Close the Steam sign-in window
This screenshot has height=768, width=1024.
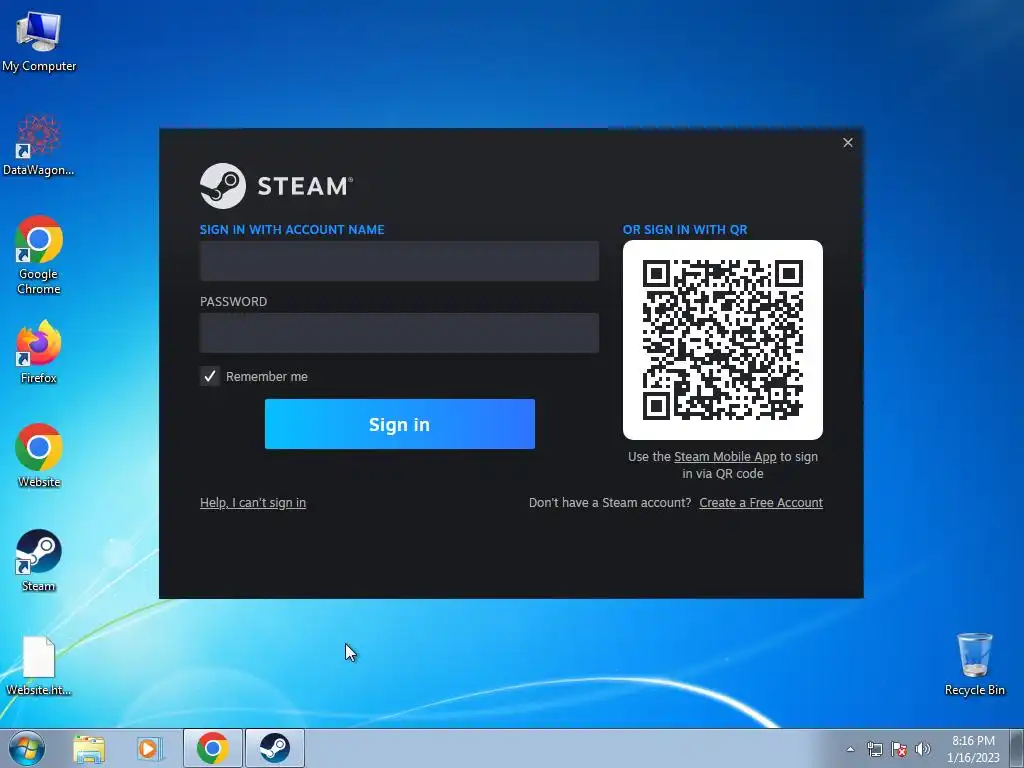point(848,142)
